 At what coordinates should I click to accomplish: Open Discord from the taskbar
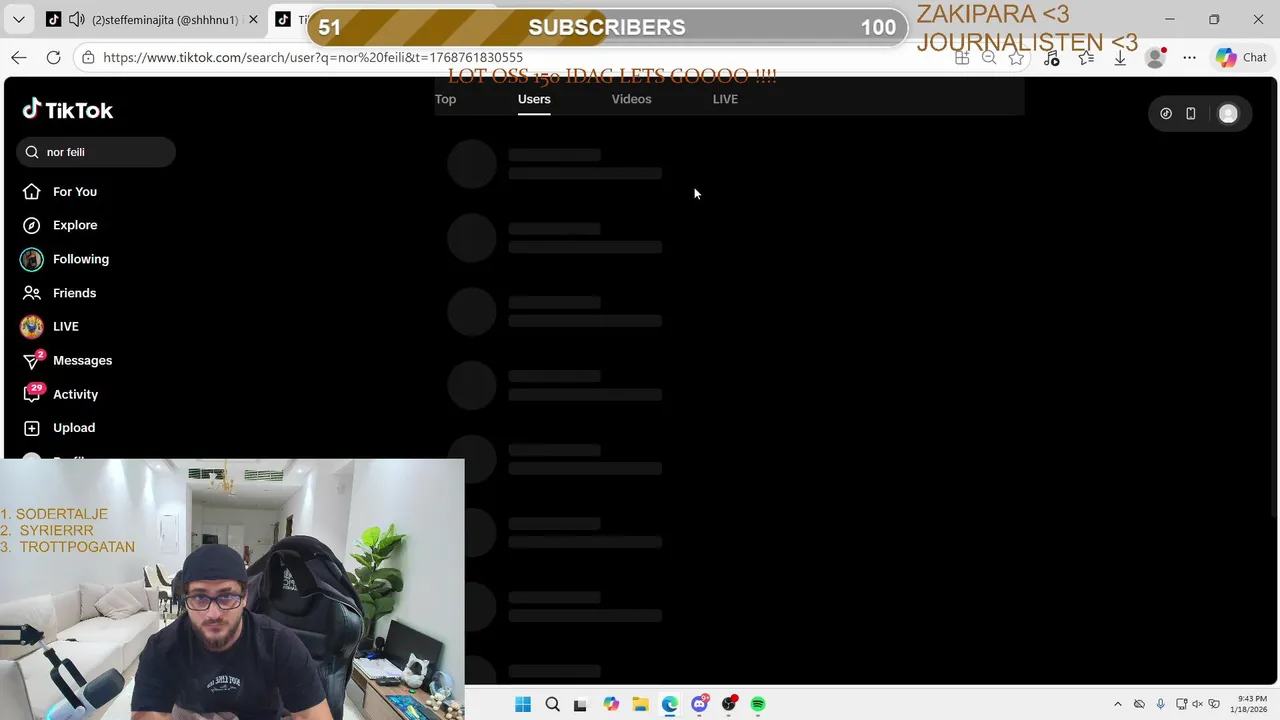click(x=699, y=704)
